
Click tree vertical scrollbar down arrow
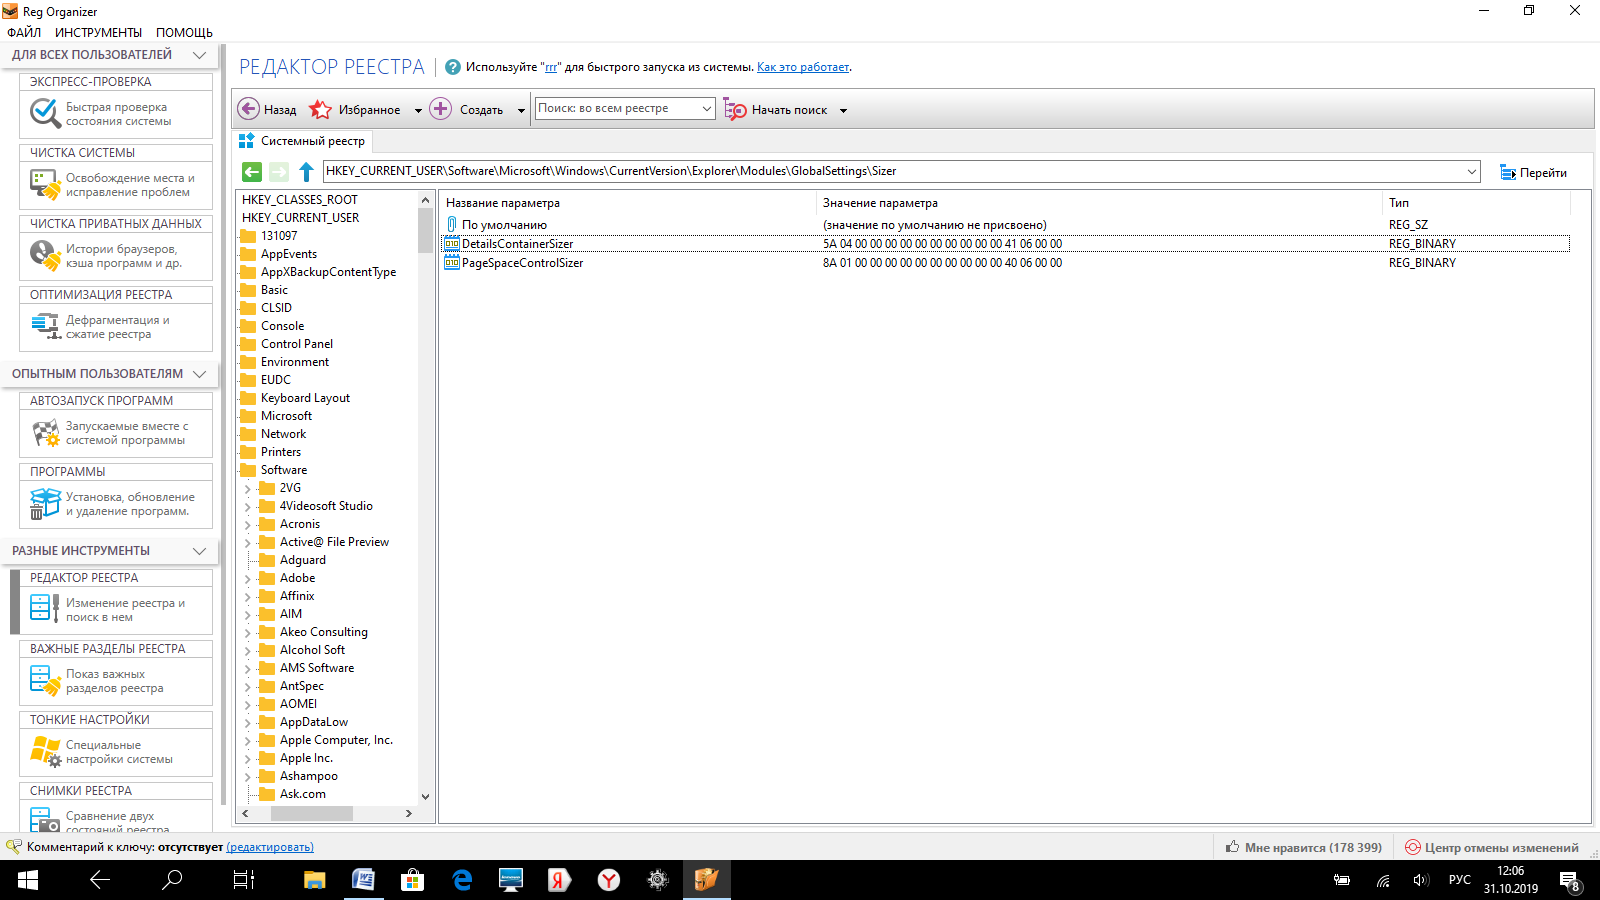pyautogui.click(x=425, y=797)
